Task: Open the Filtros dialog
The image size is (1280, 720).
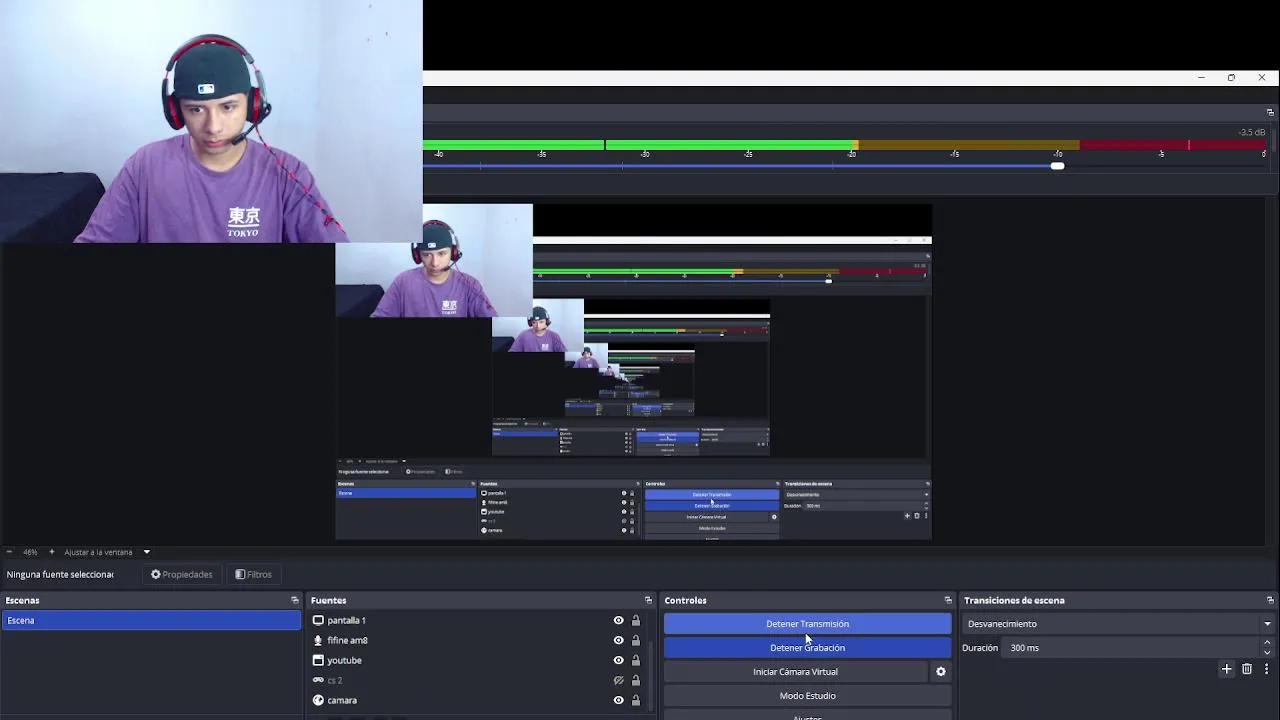Action: [x=253, y=574]
